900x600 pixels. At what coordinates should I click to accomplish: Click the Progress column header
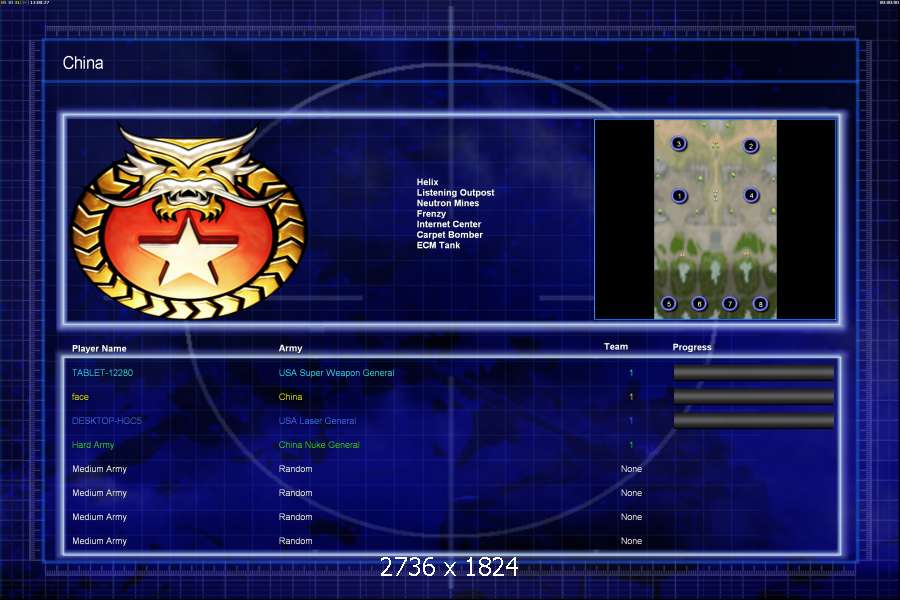692,347
